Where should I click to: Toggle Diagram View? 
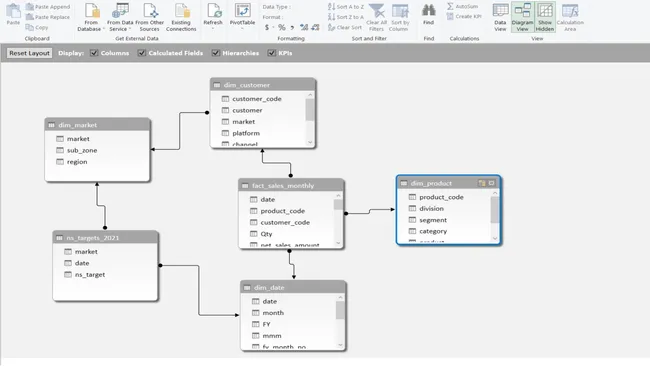tap(522, 17)
